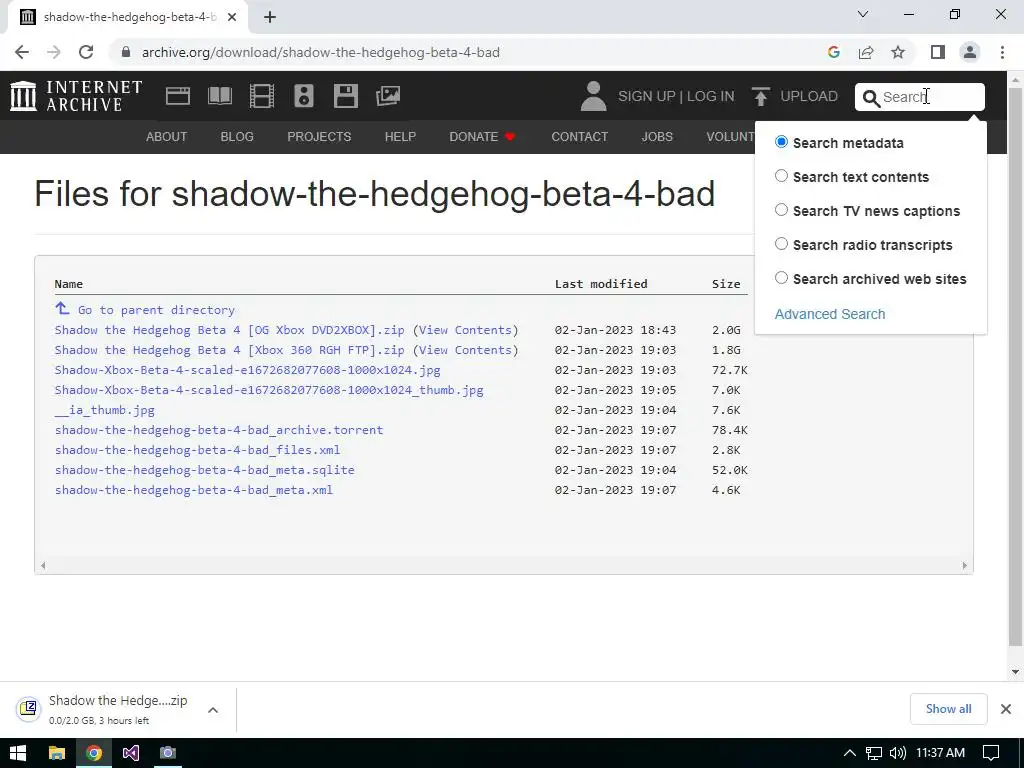Close the shadow-the-hedgehog tab

[232, 17]
